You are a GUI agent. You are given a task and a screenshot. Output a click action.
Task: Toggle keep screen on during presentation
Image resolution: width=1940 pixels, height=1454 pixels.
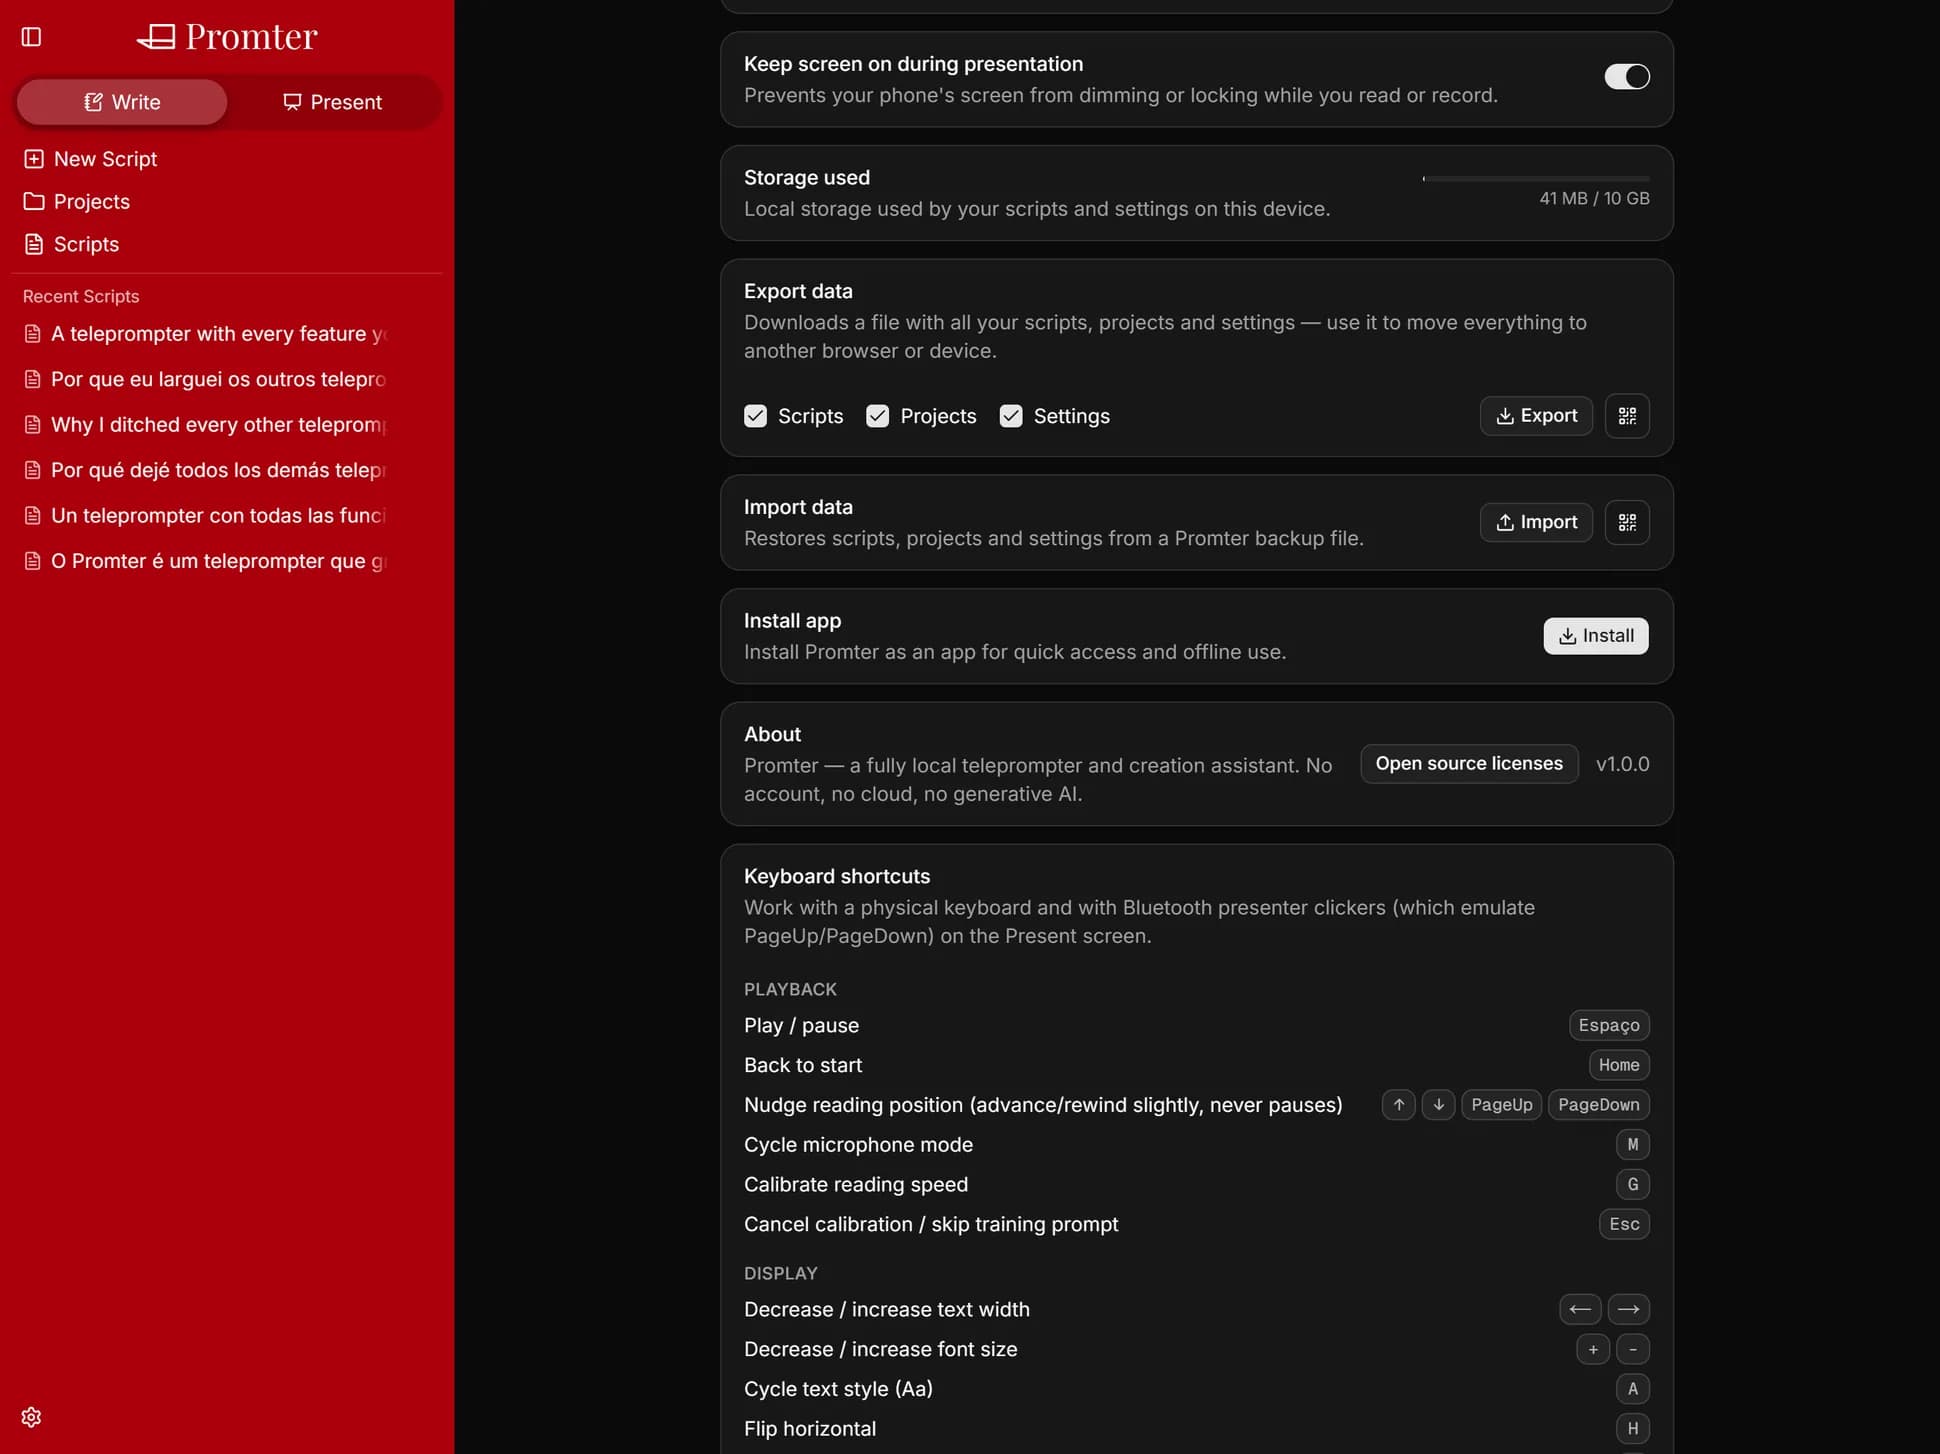pyautogui.click(x=1627, y=77)
